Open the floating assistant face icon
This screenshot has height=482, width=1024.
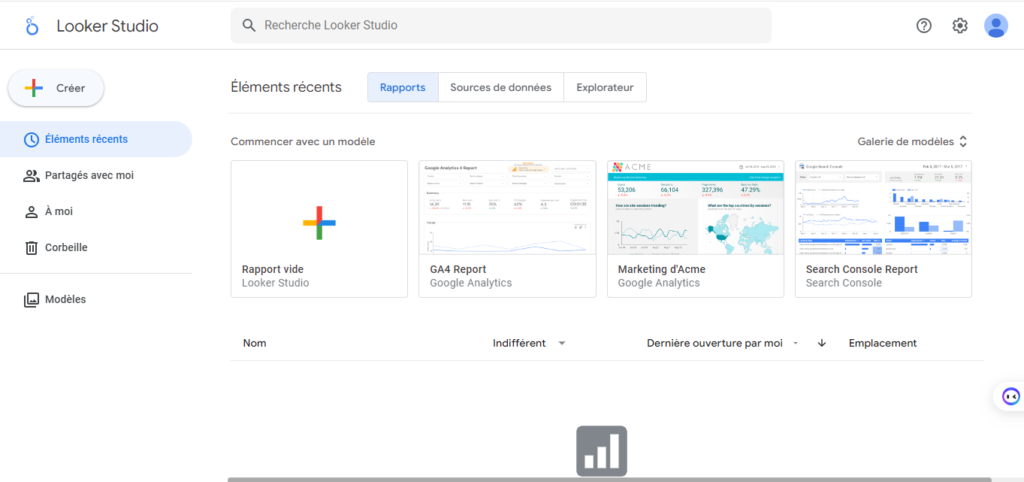[x=1010, y=396]
